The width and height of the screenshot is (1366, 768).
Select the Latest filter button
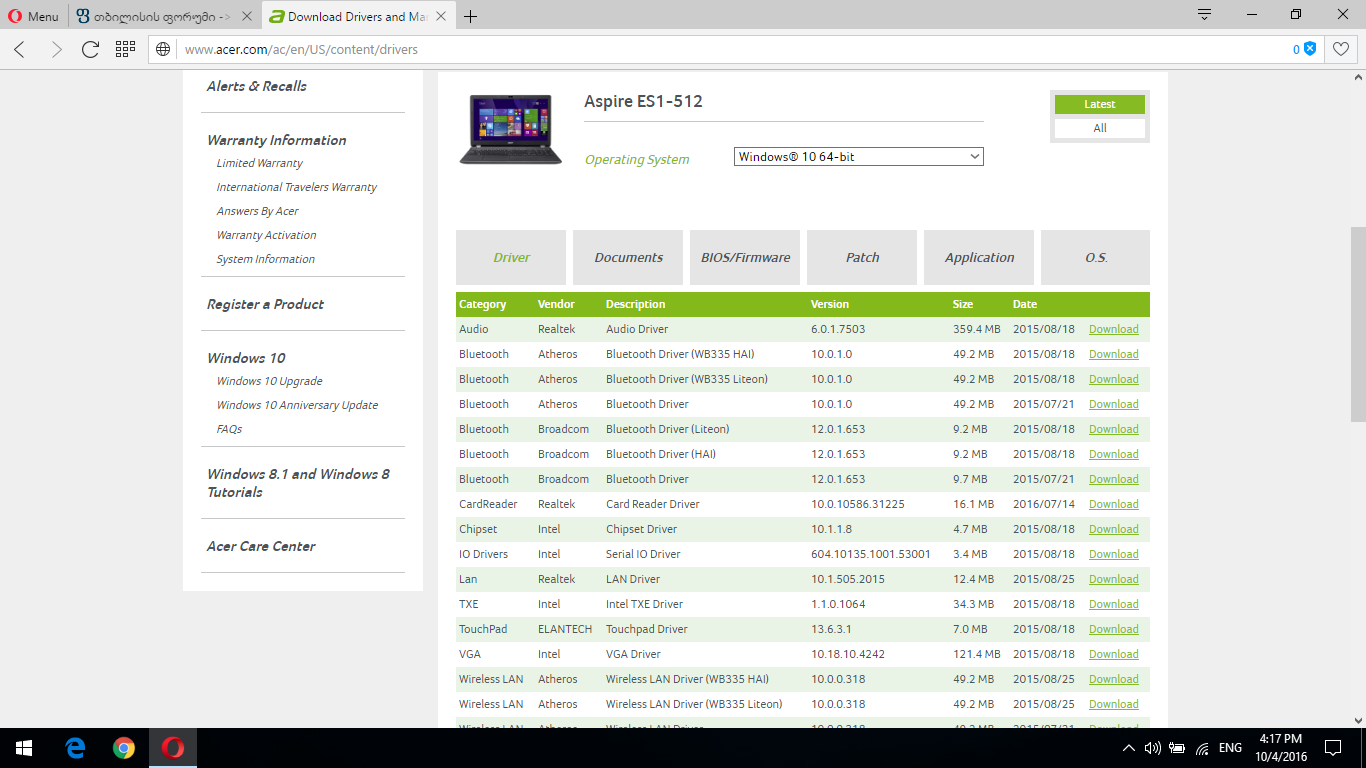(x=1100, y=104)
